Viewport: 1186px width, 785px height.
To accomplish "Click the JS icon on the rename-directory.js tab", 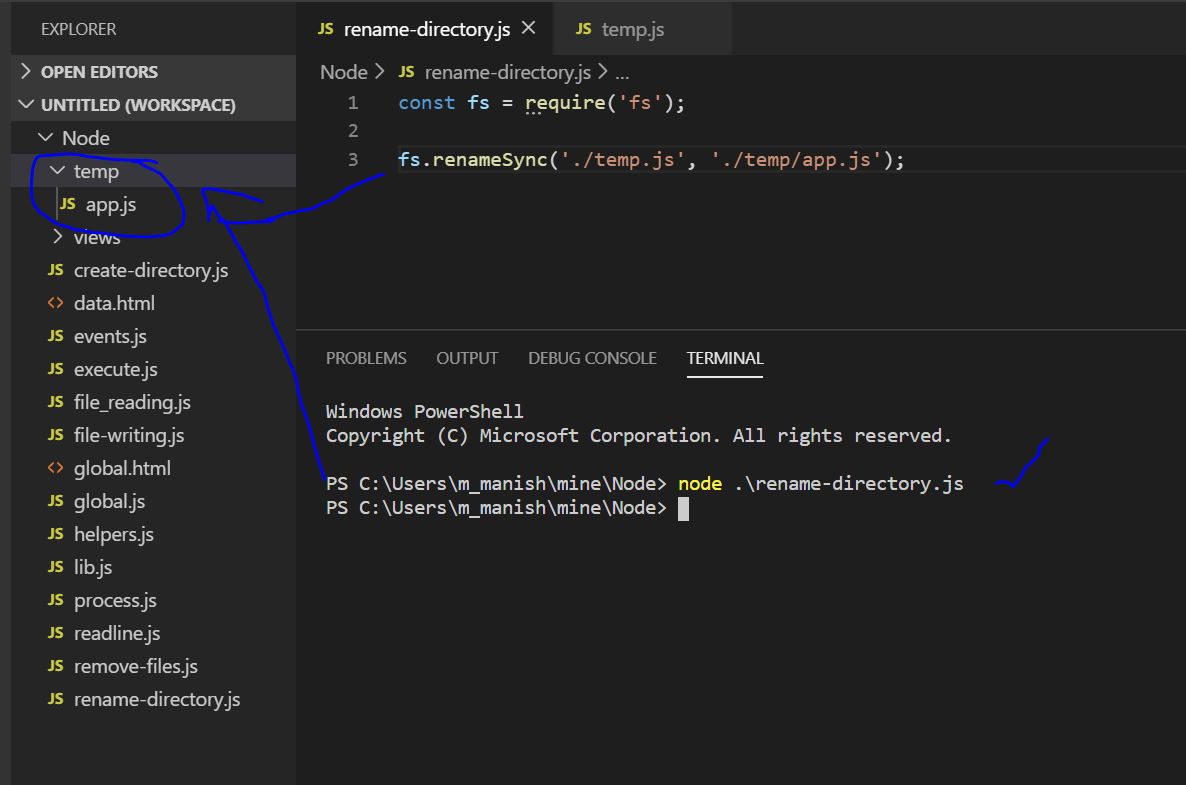I will pos(325,29).
